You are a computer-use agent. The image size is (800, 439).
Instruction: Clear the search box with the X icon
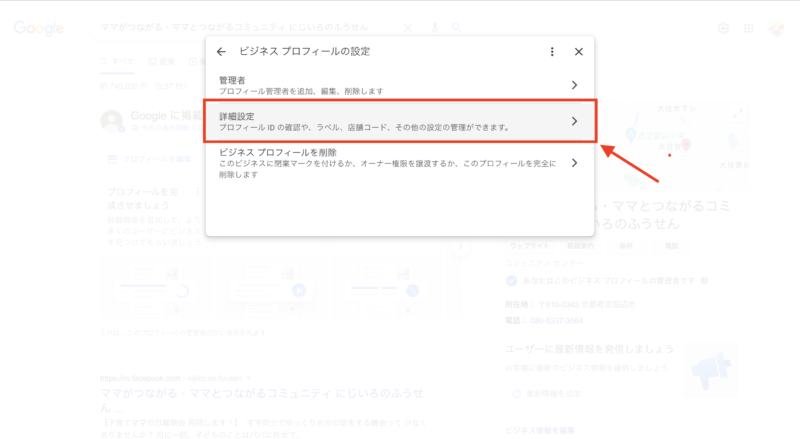point(408,28)
